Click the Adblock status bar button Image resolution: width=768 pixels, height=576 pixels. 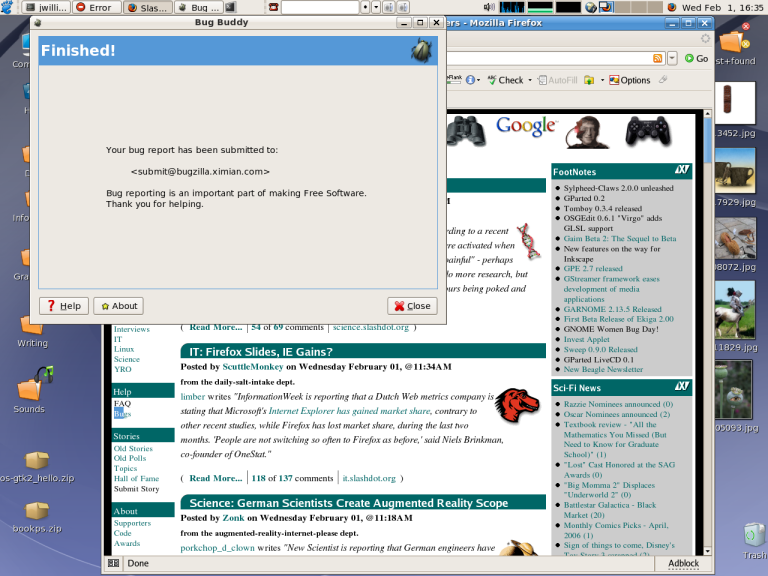(x=683, y=563)
